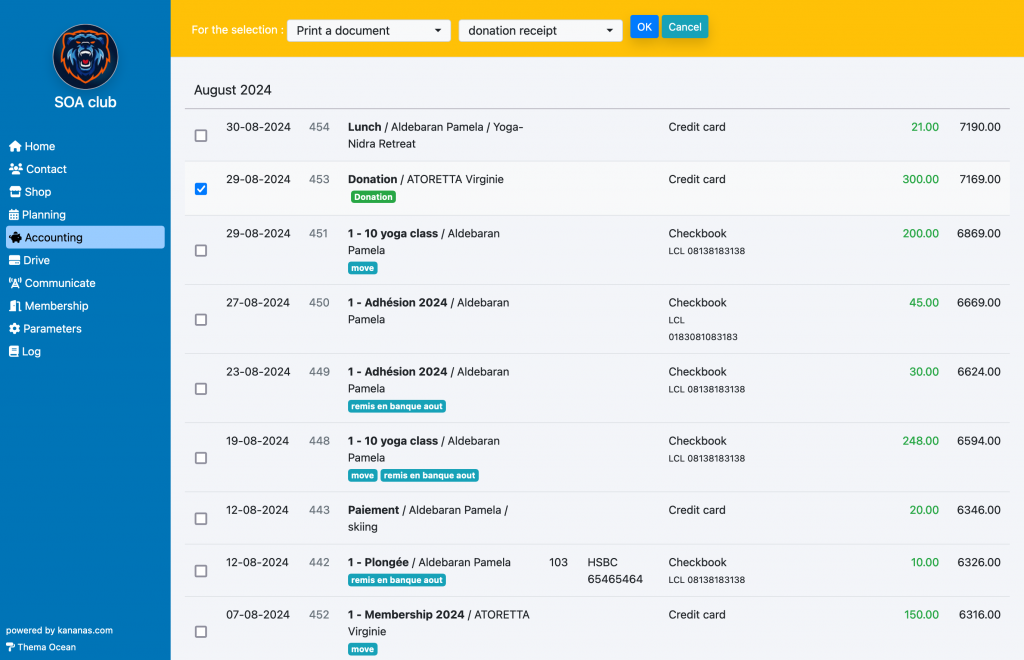Click the SOA club bear logo

[x=86, y=57]
